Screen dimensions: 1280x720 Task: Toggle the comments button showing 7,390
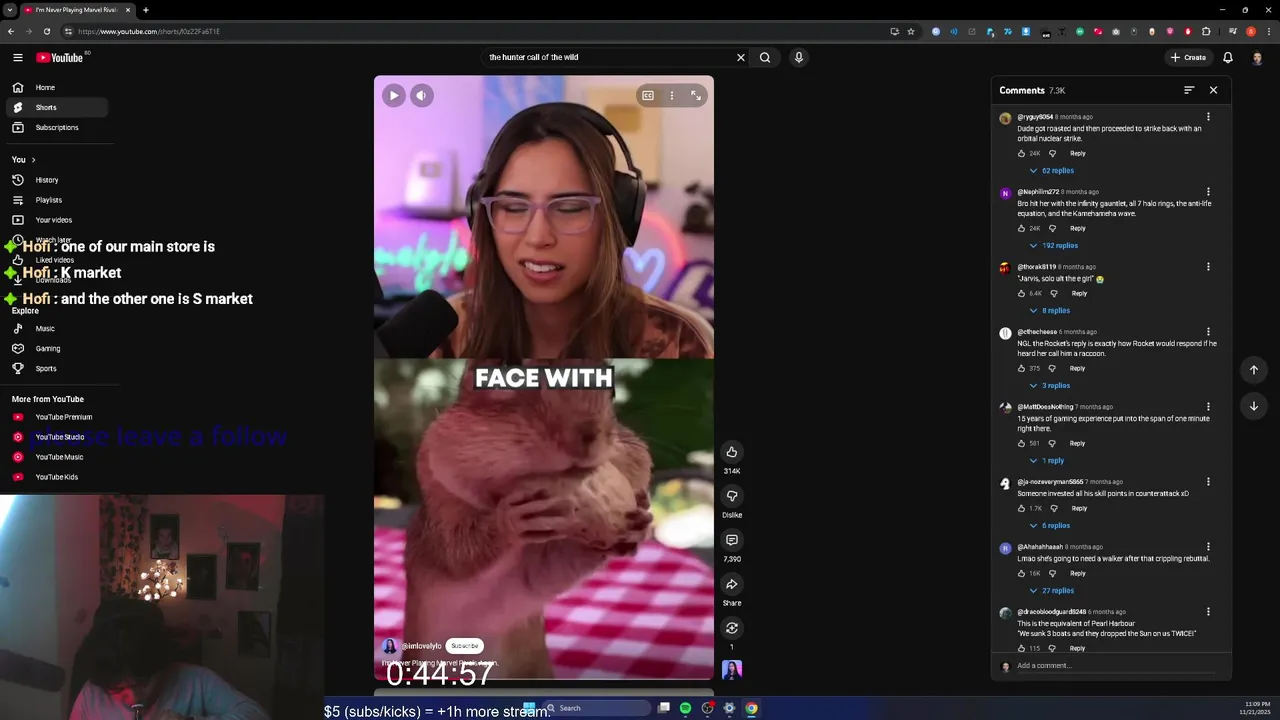tap(732, 540)
